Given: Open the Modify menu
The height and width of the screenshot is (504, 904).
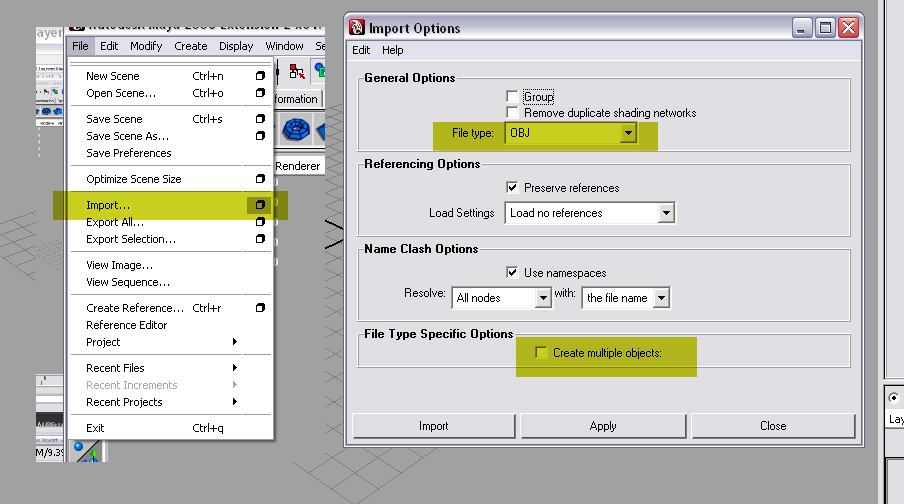Looking at the screenshot, I should click(146, 46).
